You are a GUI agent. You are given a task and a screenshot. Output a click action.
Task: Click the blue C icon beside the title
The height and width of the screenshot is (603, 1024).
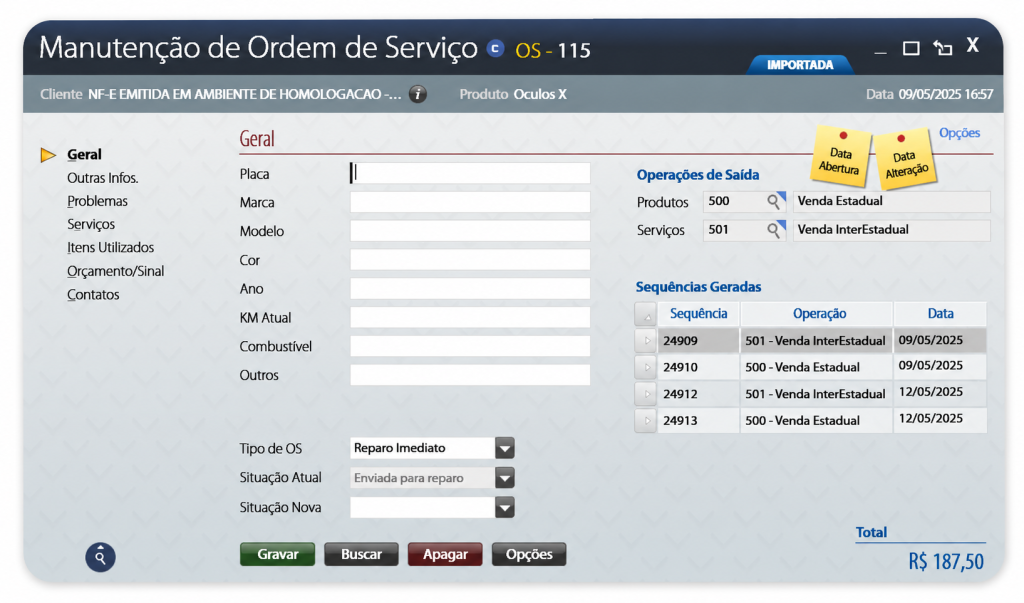(496, 49)
